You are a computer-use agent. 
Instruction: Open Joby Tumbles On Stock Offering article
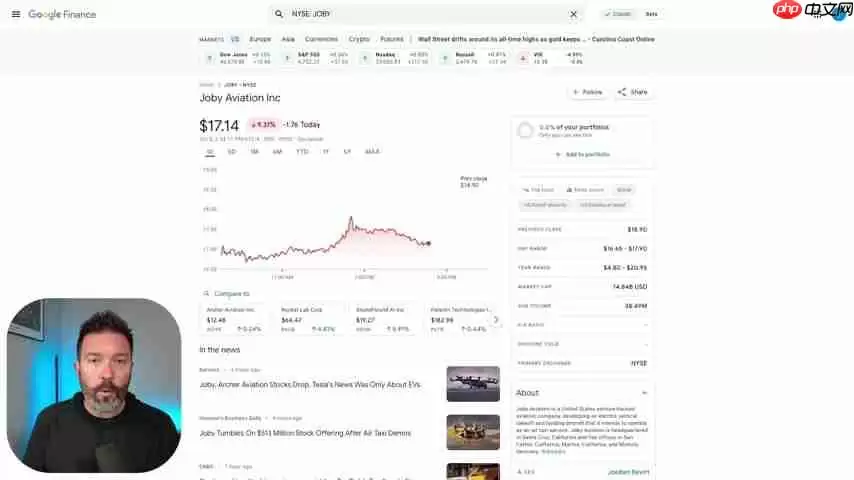pyautogui.click(x=305, y=433)
